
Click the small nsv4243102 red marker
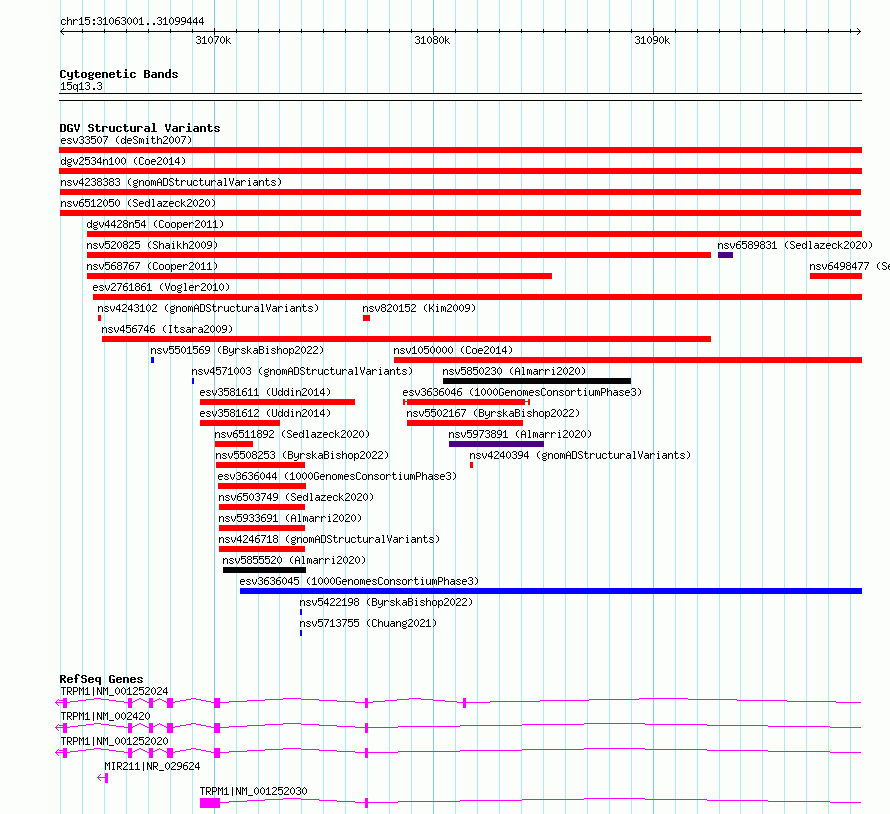(x=99, y=318)
